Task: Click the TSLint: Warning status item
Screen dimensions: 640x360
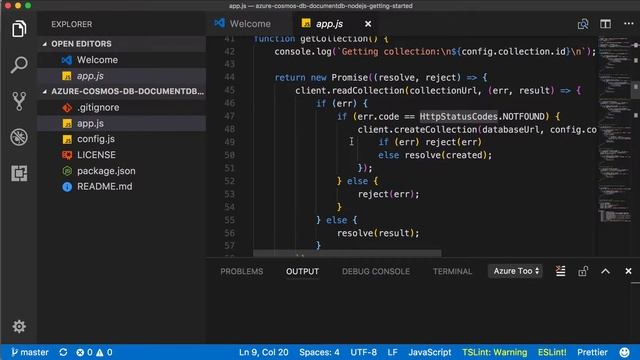Action: point(494,352)
